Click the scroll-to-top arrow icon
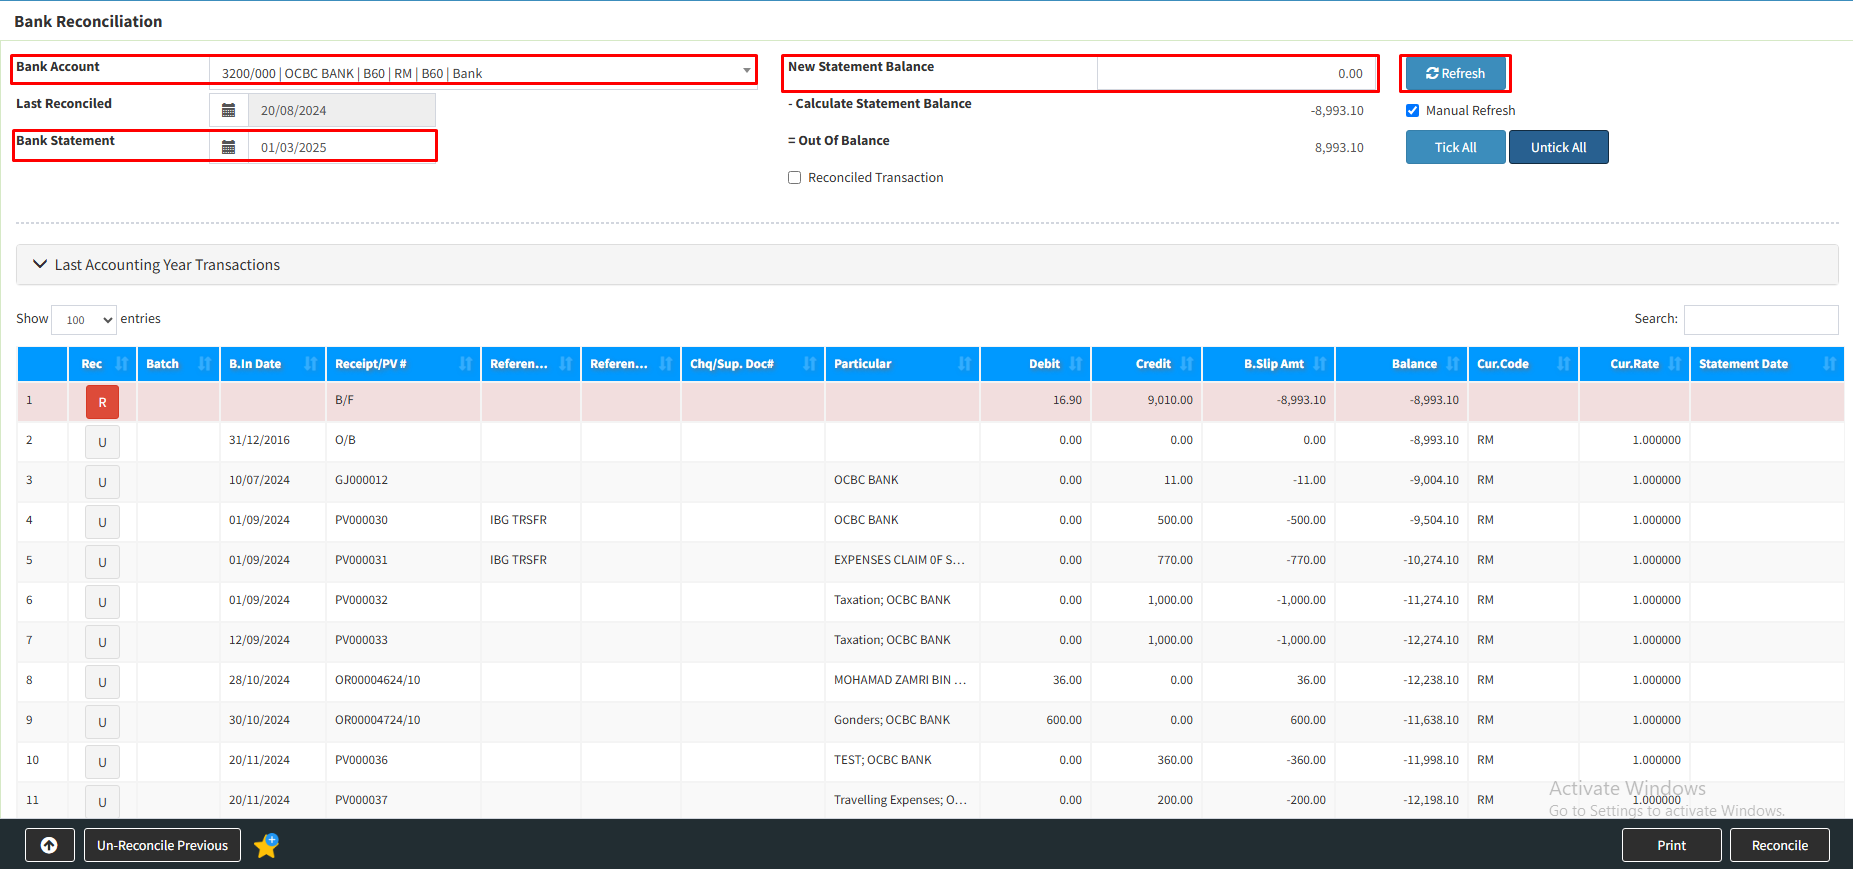The image size is (1853, 869). coord(49,845)
